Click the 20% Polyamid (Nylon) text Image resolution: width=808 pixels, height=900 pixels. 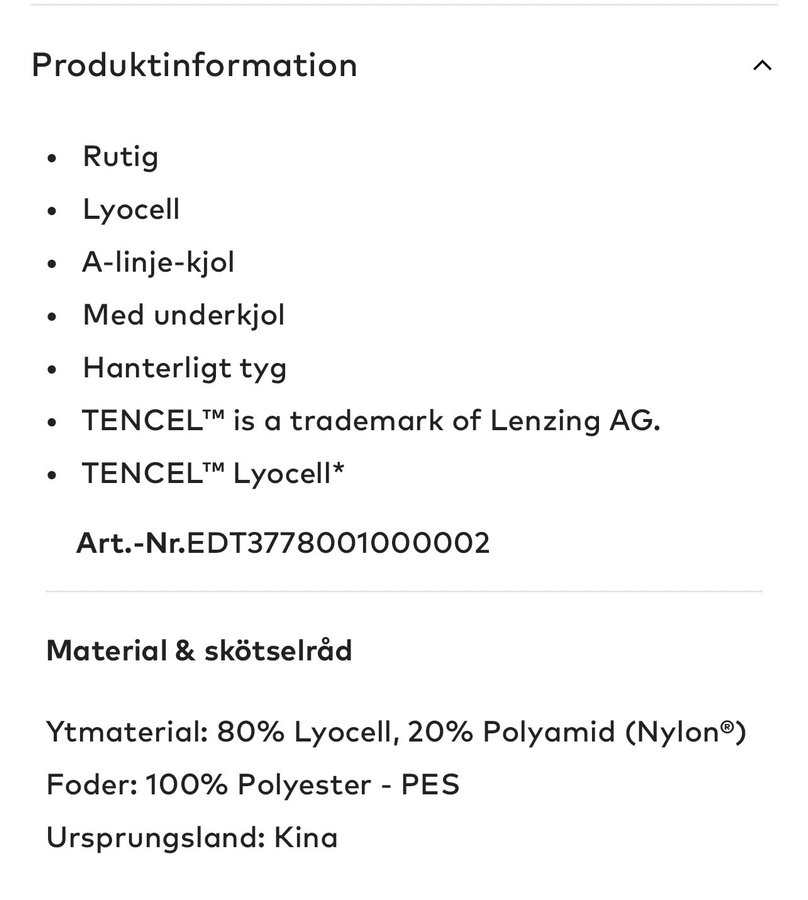click(x=577, y=732)
